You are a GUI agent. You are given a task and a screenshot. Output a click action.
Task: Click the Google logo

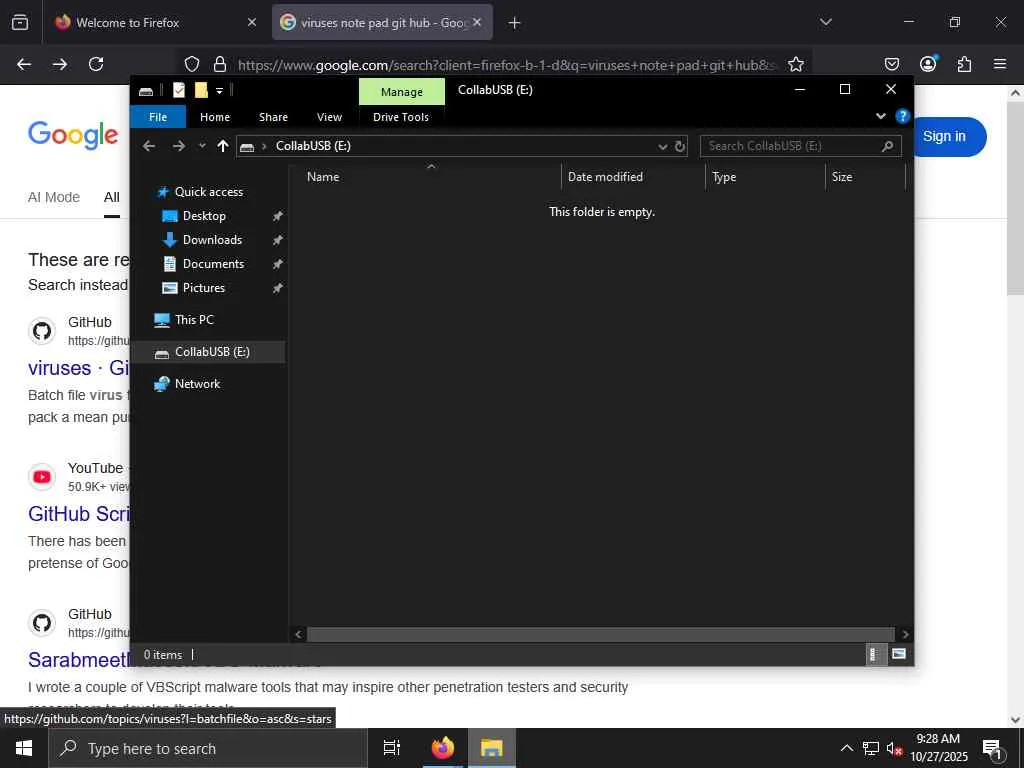[x=73, y=135]
